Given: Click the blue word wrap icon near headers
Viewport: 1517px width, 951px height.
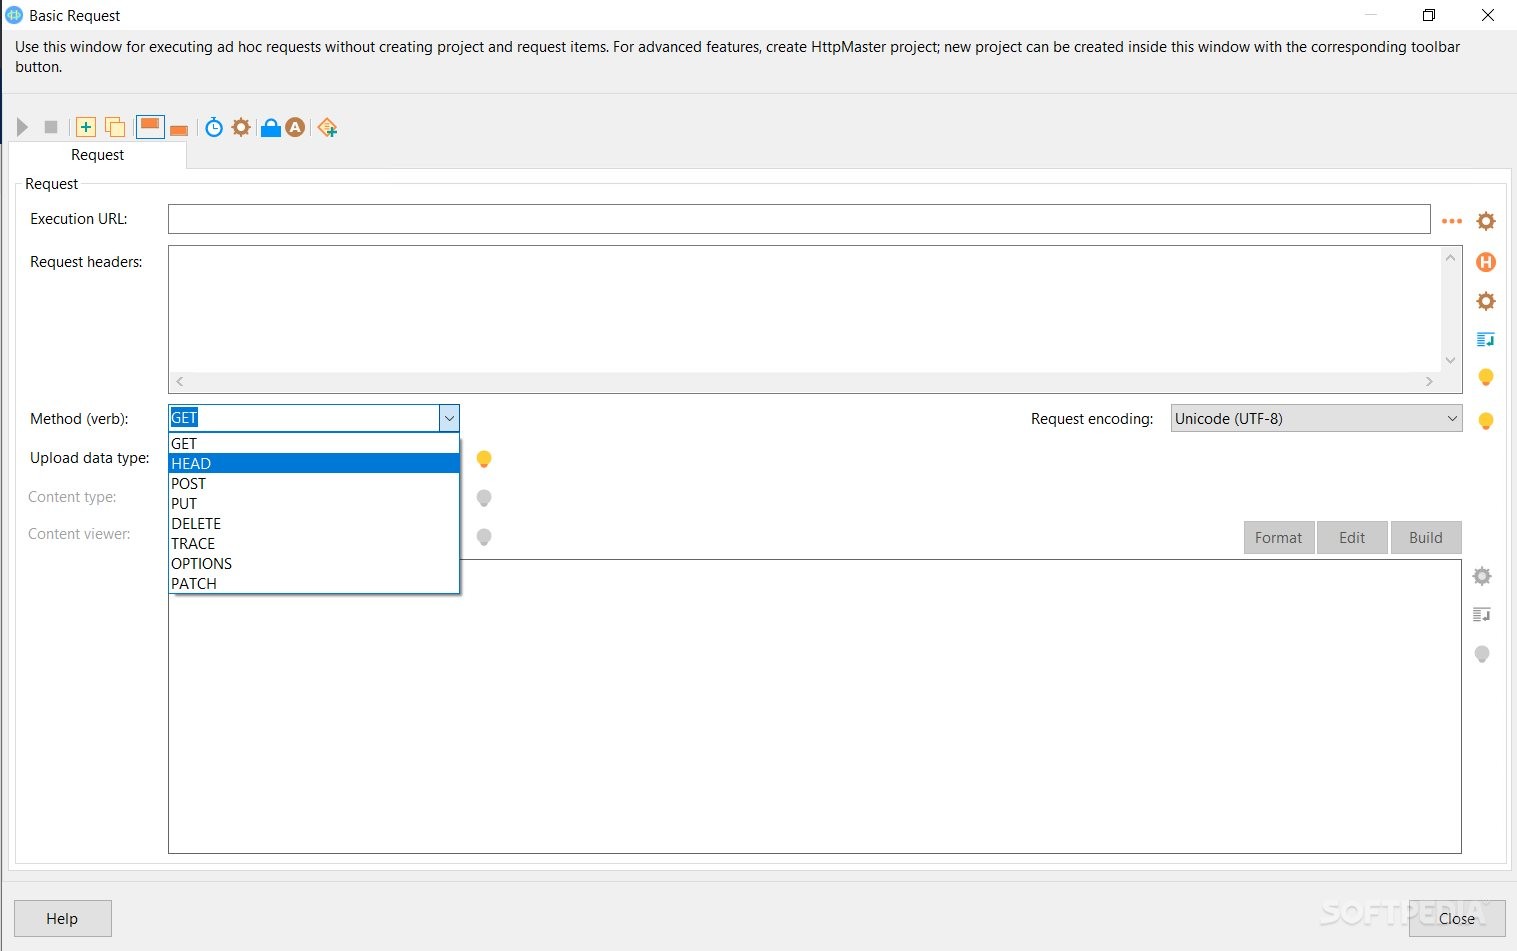Looking at the screenshot, I should point(1486,340).
